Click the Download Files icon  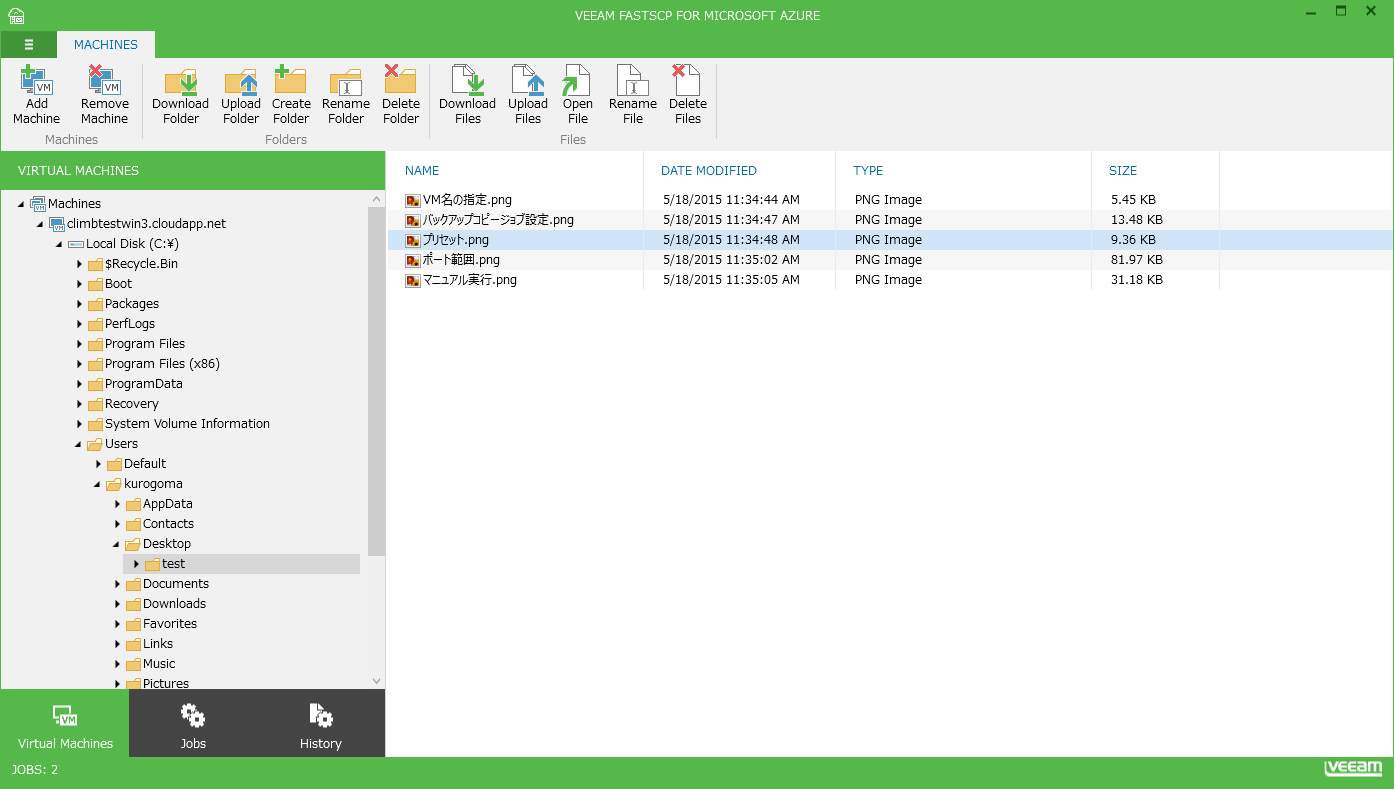(x=467, y=80)
